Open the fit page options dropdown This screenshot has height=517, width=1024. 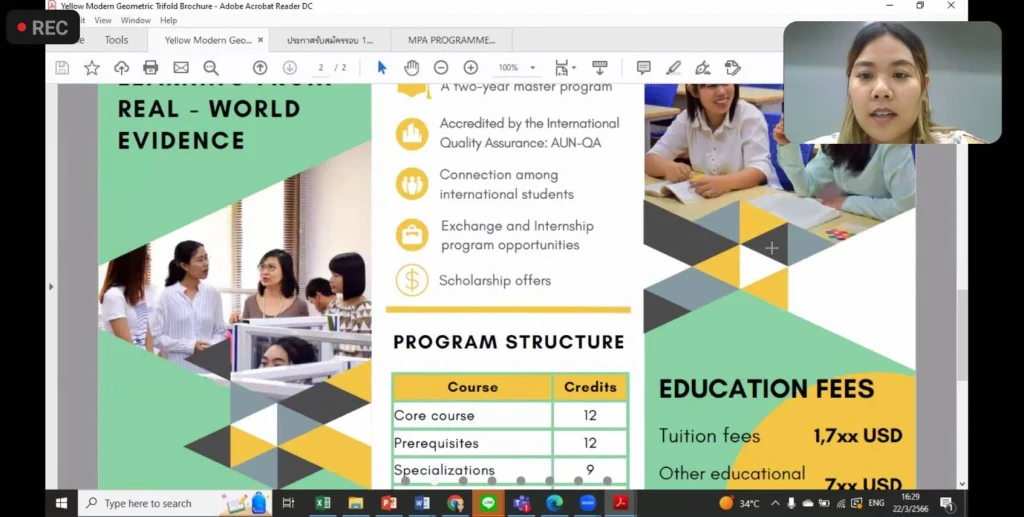tap(565, 68)
